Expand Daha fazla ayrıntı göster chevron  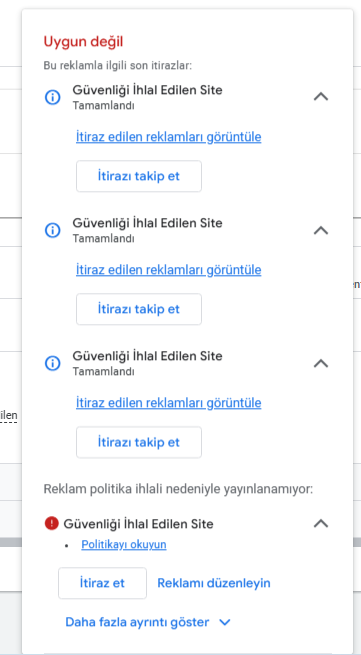pos(225,623)
